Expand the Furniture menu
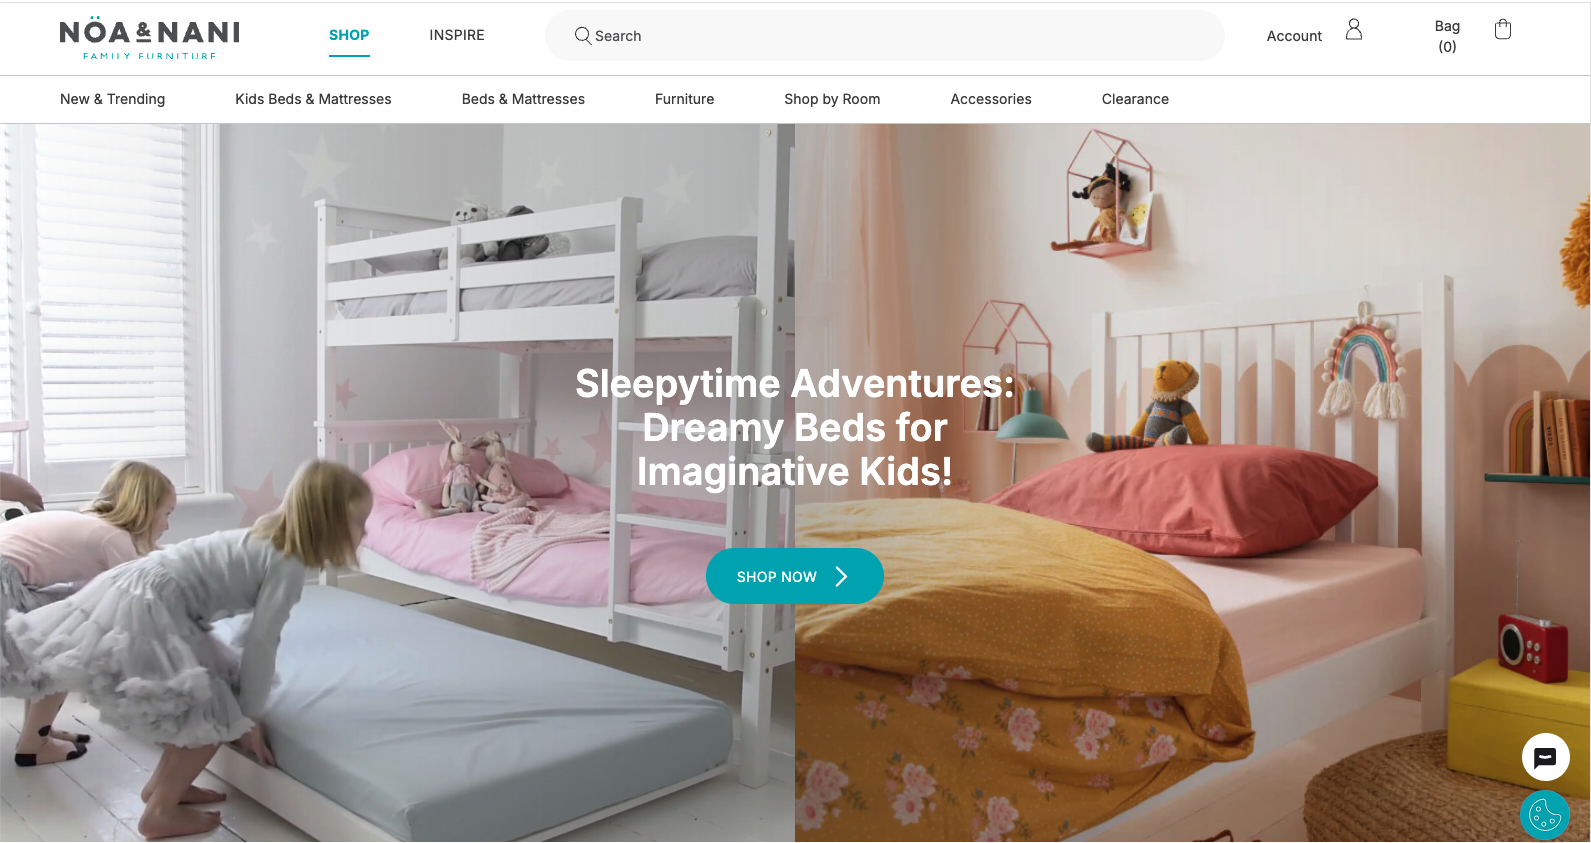The width and height of the screenshot is (1591, 843). pyautogui.click(x=684, y=99)
